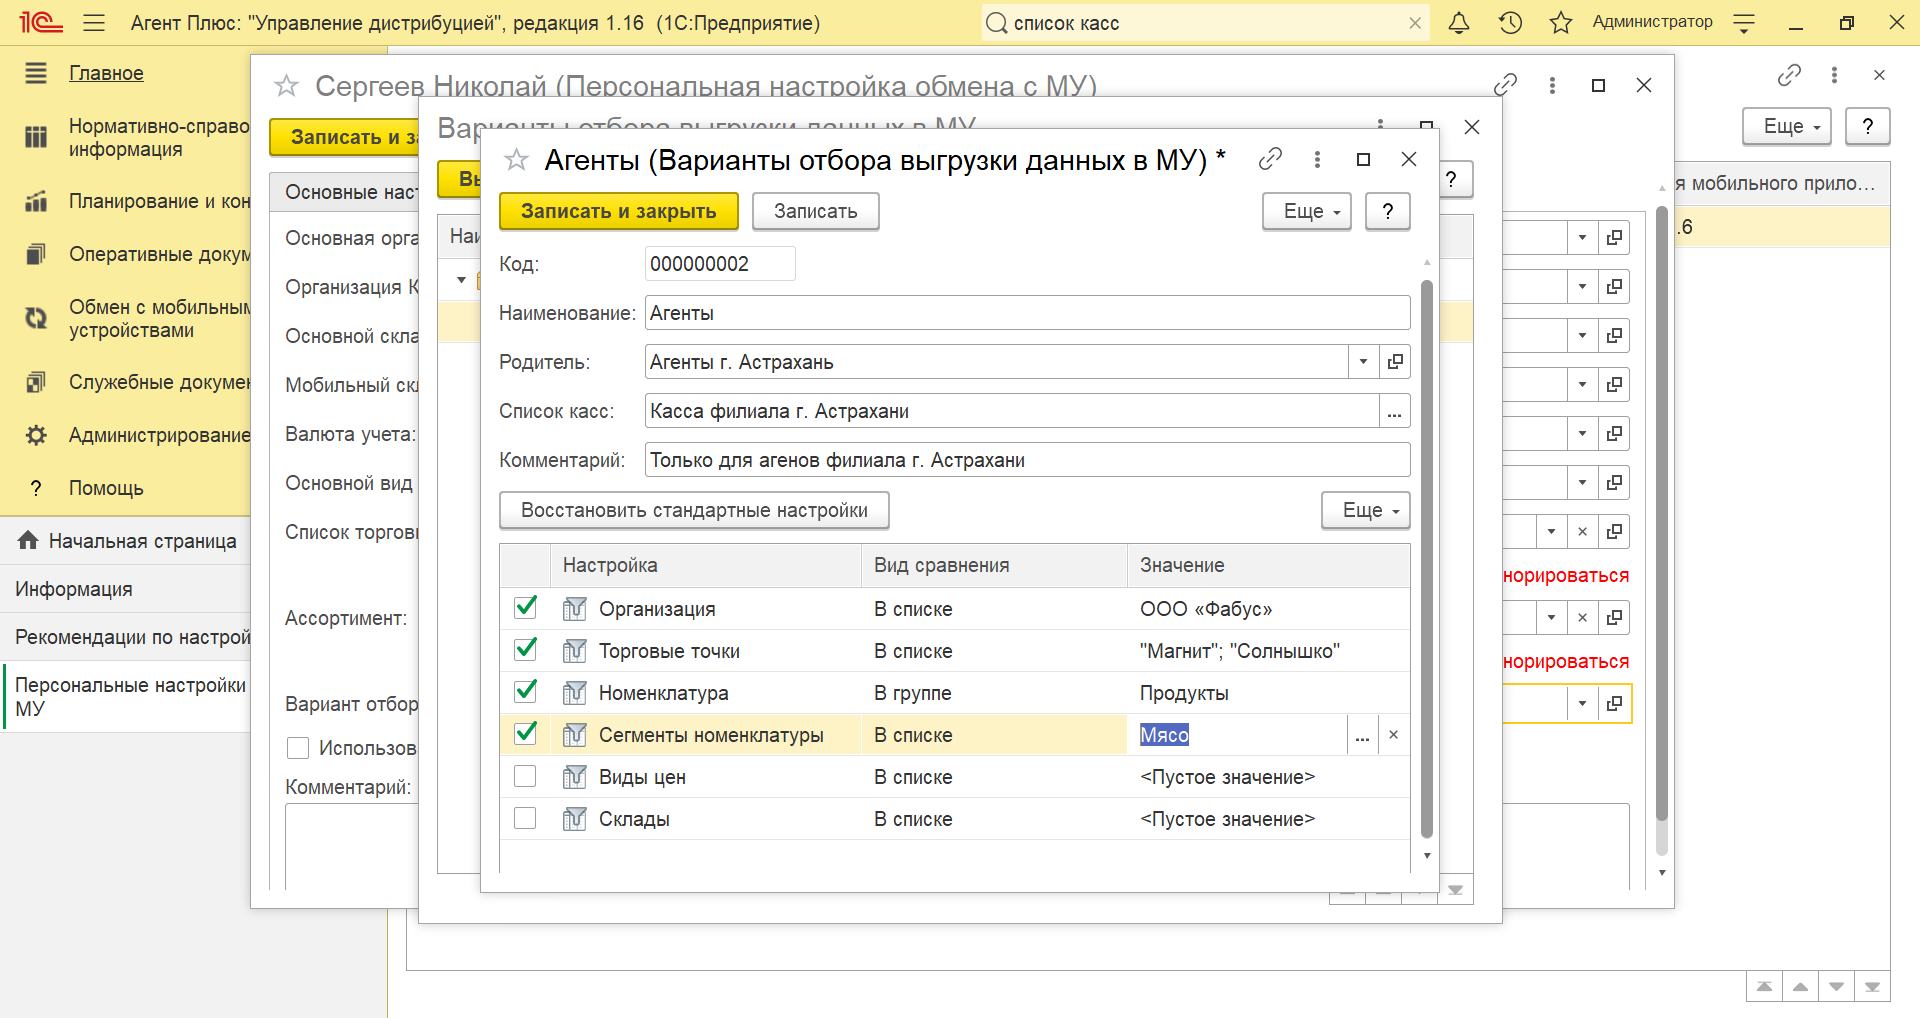The height and width of the screenshot is (1018, 1920).
Task: Open the Родитель field value in new form
Action: (x=1395, y=362)
